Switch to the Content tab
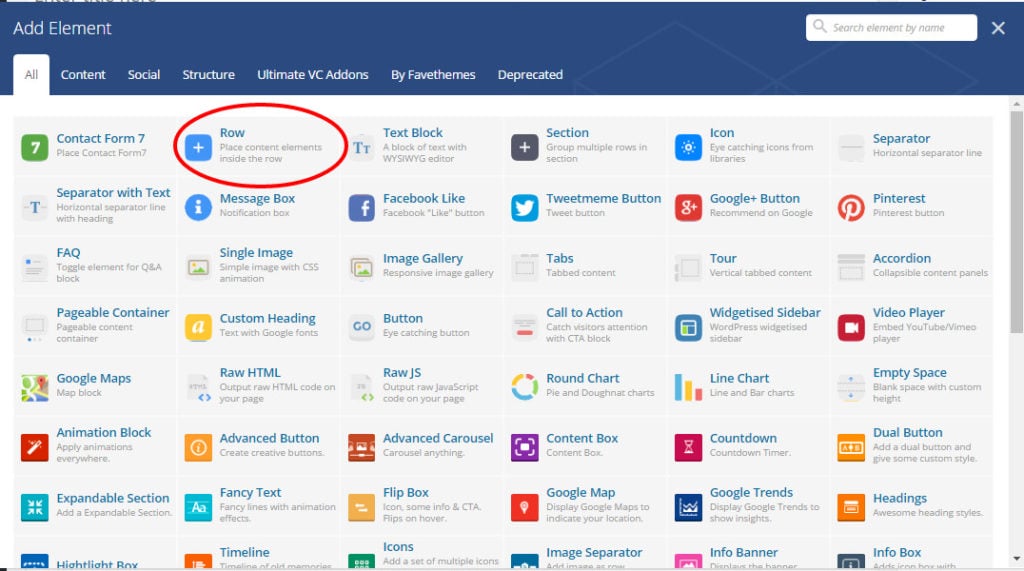 [83, 74]
